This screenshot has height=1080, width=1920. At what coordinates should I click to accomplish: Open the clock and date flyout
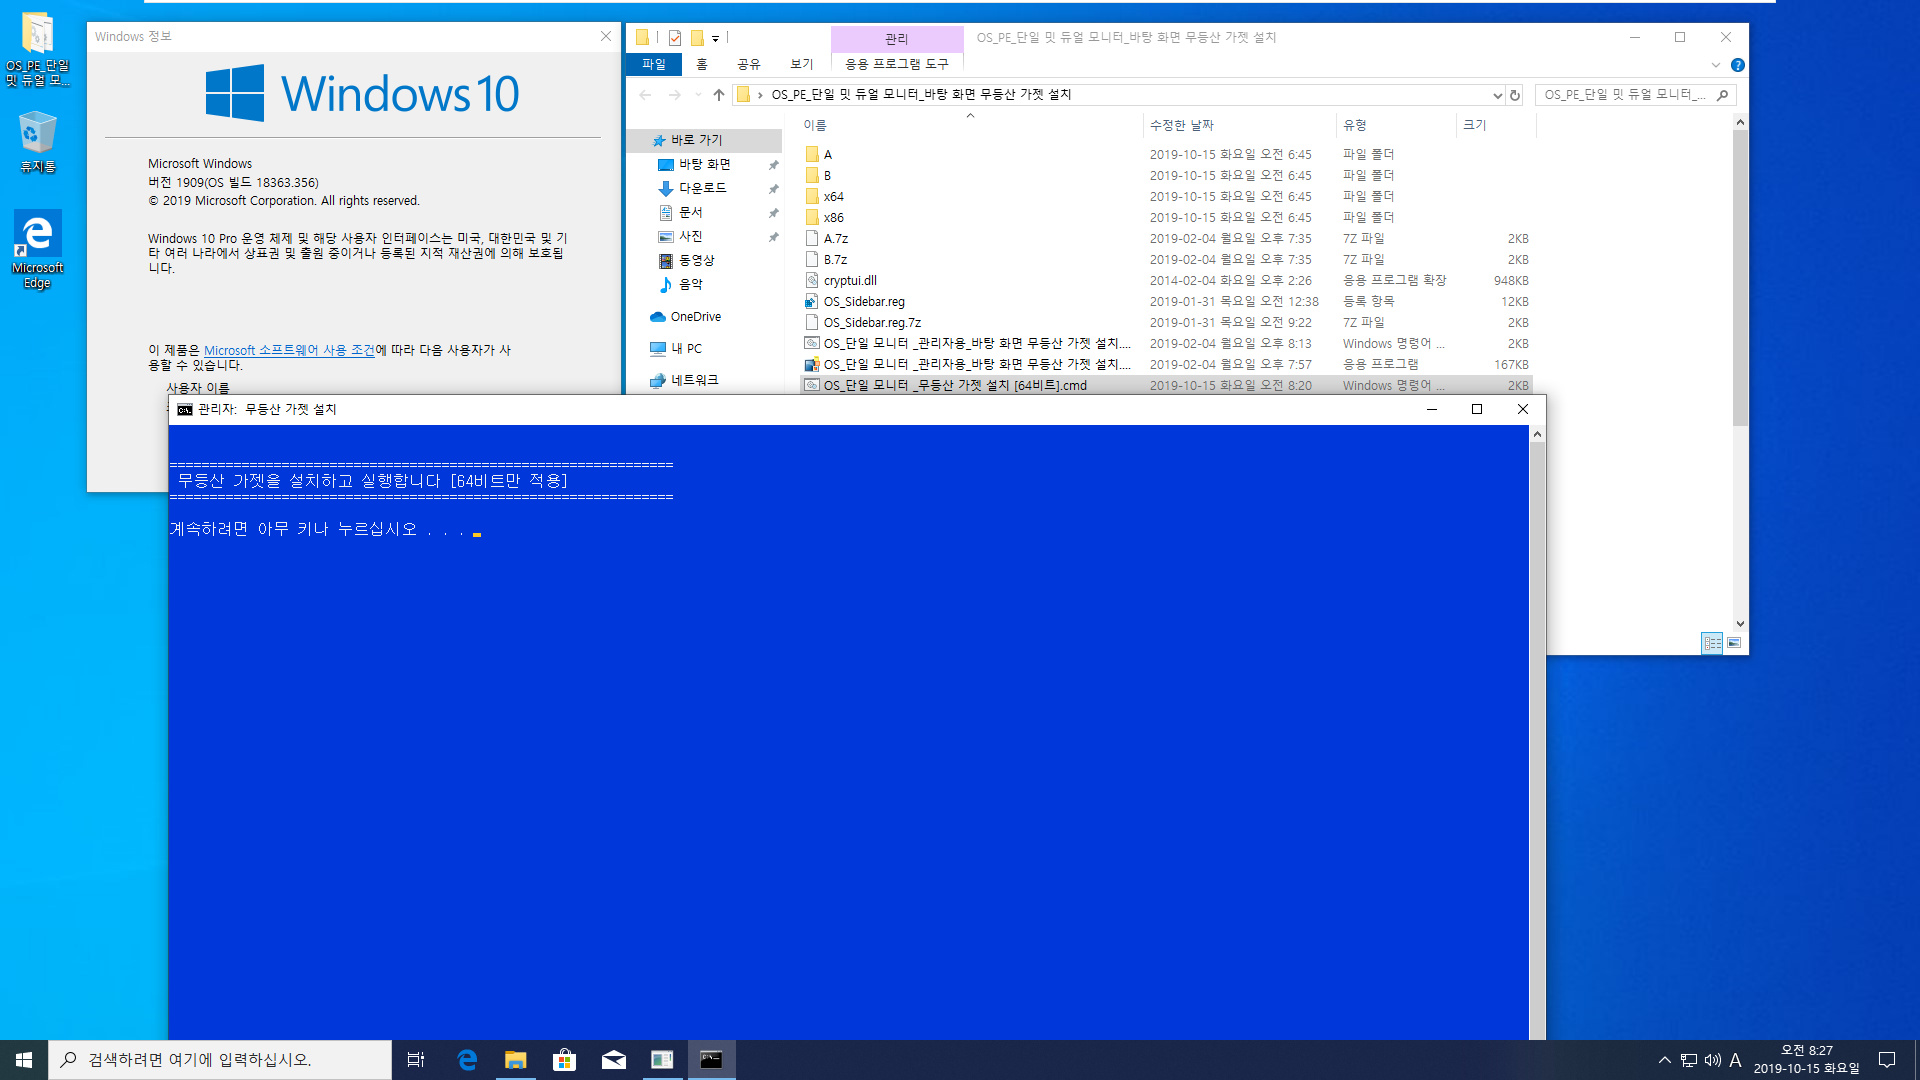[x=1806, y=1060]
